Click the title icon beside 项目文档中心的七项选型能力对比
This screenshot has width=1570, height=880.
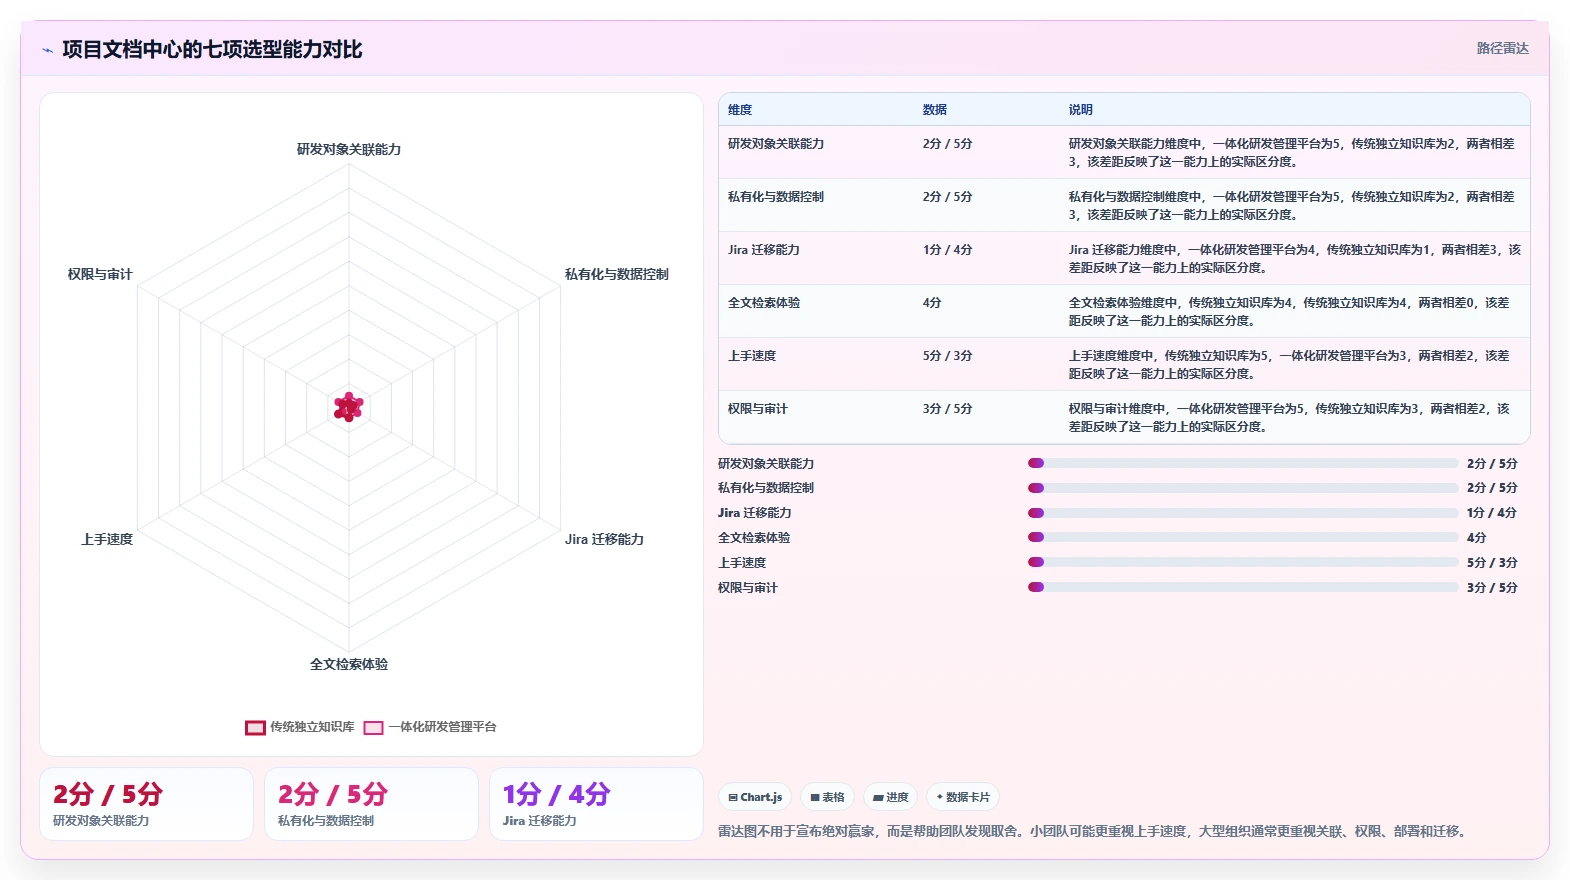(x=47, y=50)
